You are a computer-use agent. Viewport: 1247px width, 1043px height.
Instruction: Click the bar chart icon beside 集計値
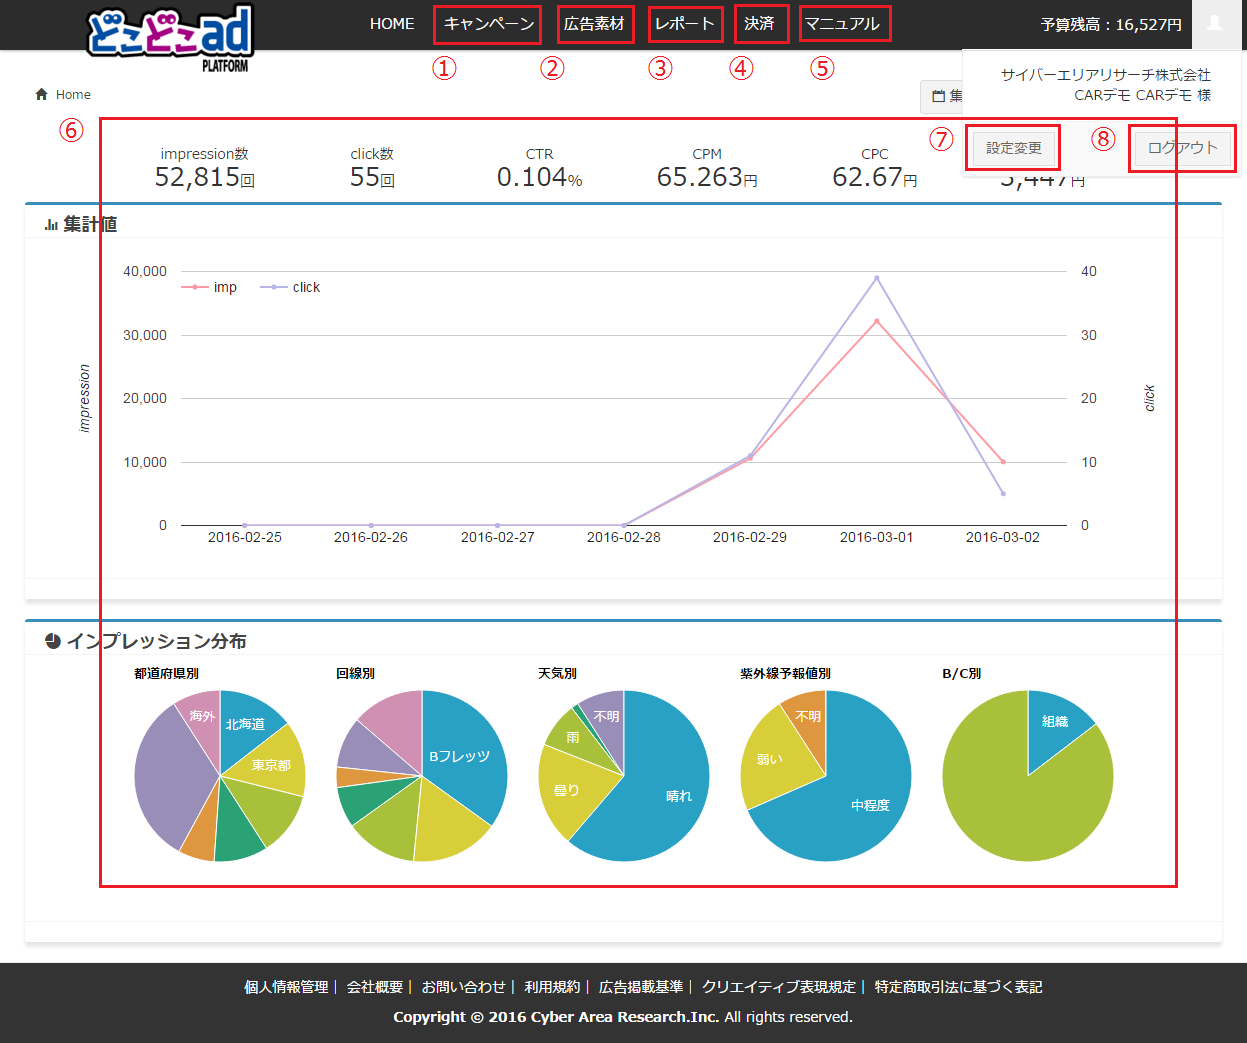51,225
